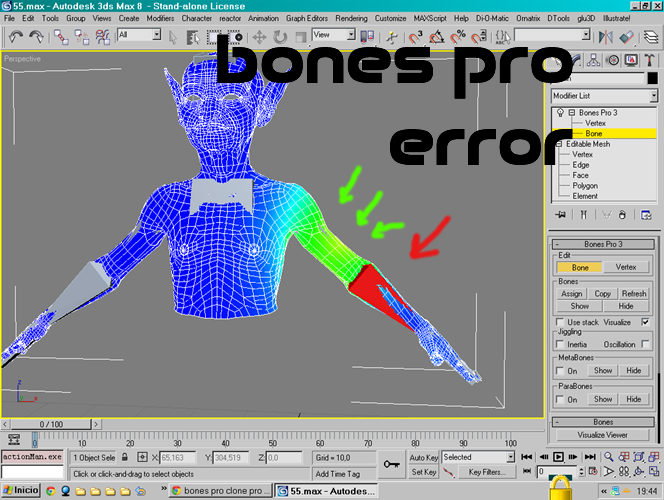Viewport: 664px width, 500px height.
Task: Toggle Bones Pro 3 modifier lightbulb
Action: click(560, 113)
